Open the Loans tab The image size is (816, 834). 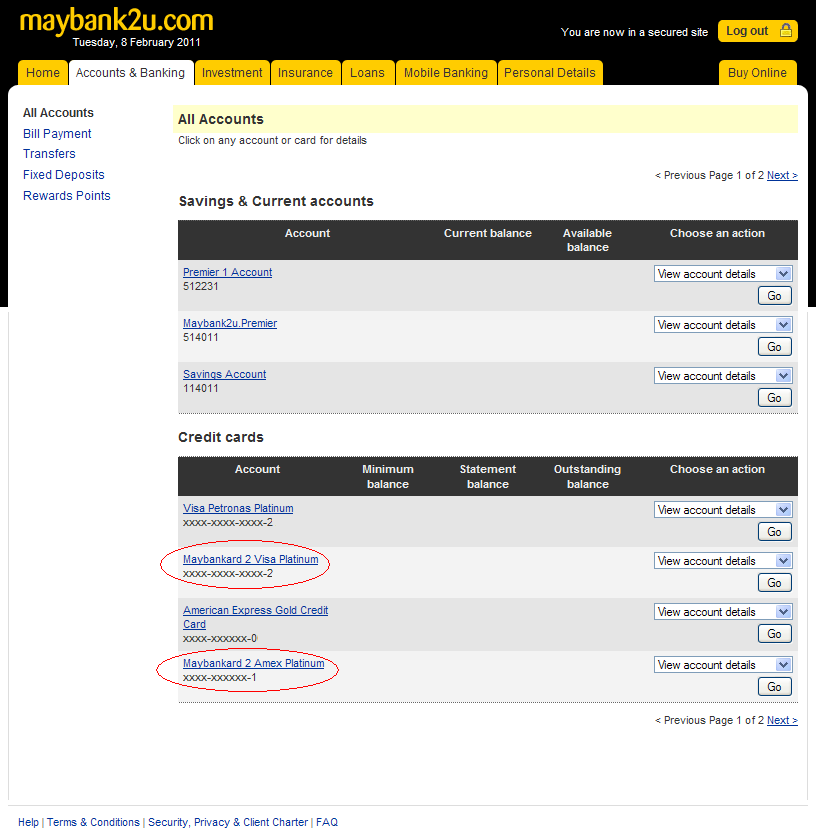click(367, 73)
